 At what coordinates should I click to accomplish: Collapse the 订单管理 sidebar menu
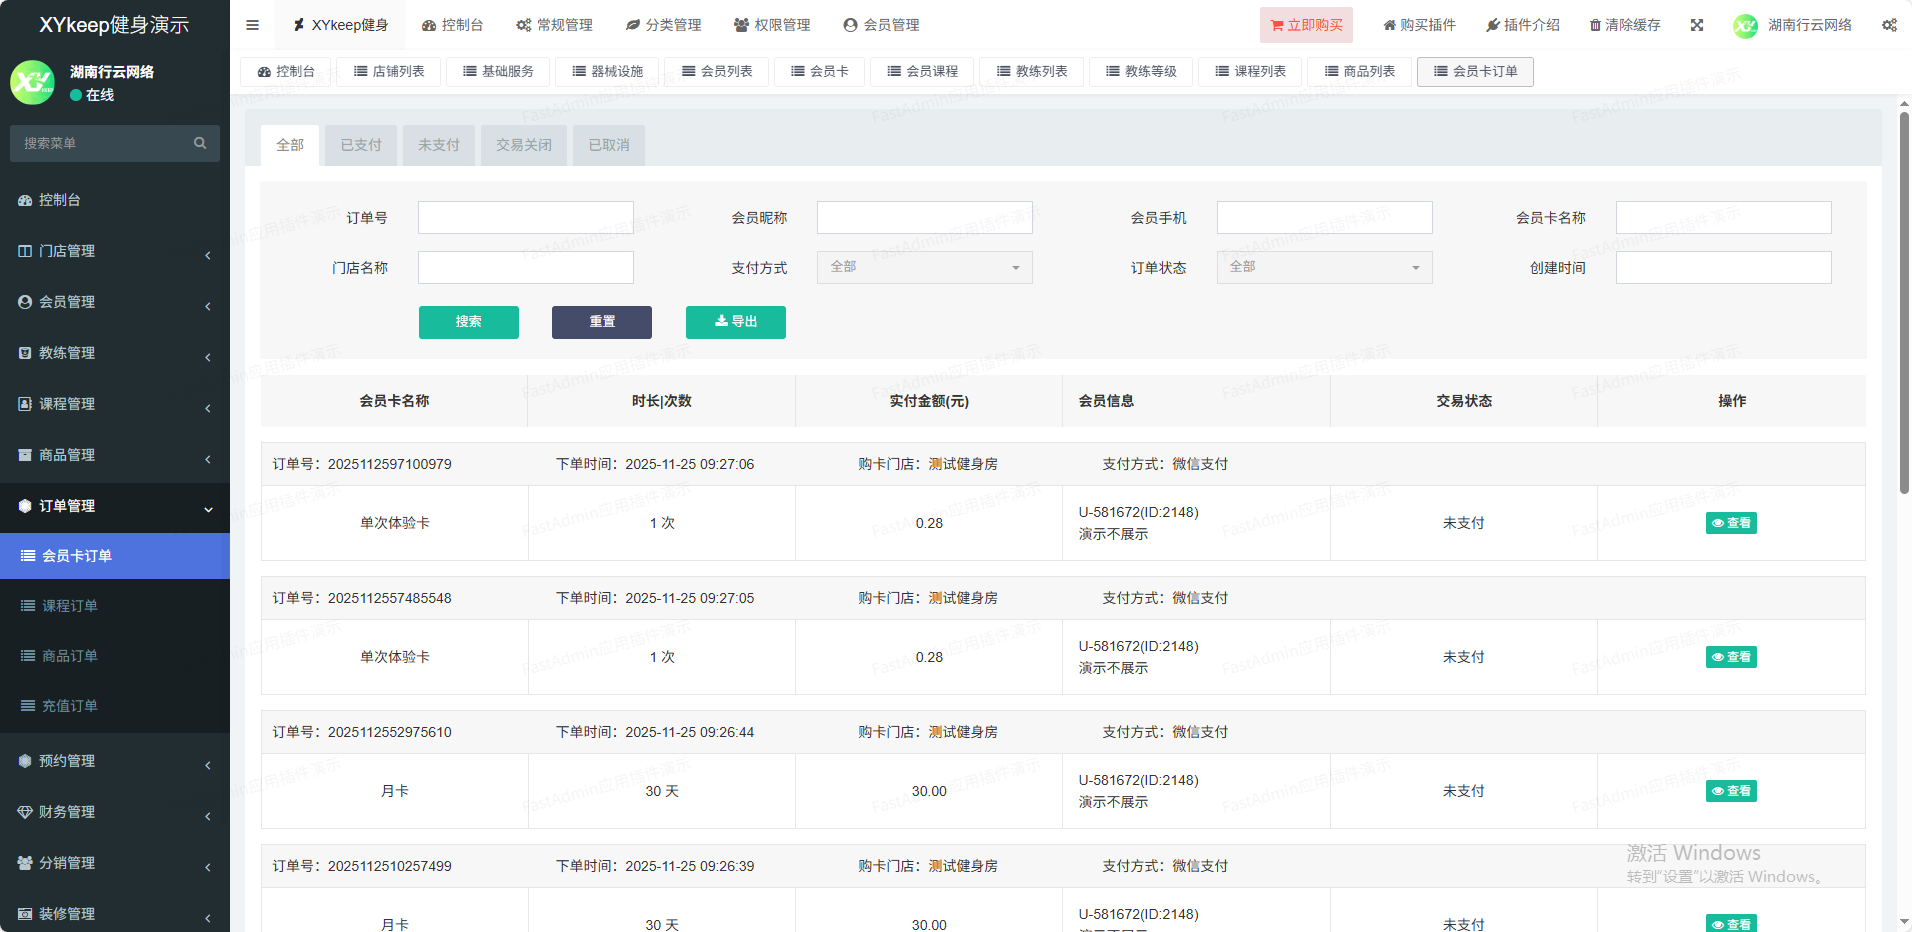click(x=115, y=506)
